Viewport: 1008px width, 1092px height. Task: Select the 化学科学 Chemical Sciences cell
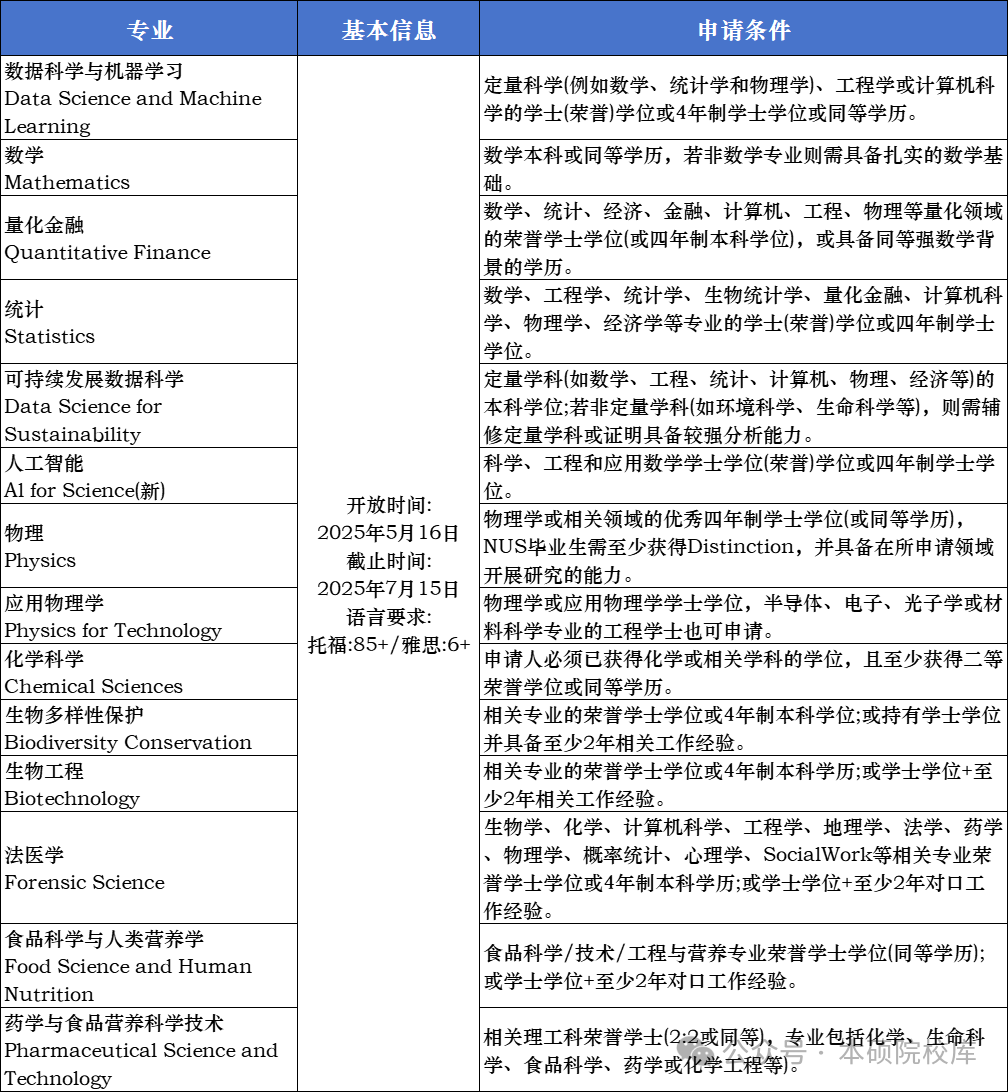[149, 672]
